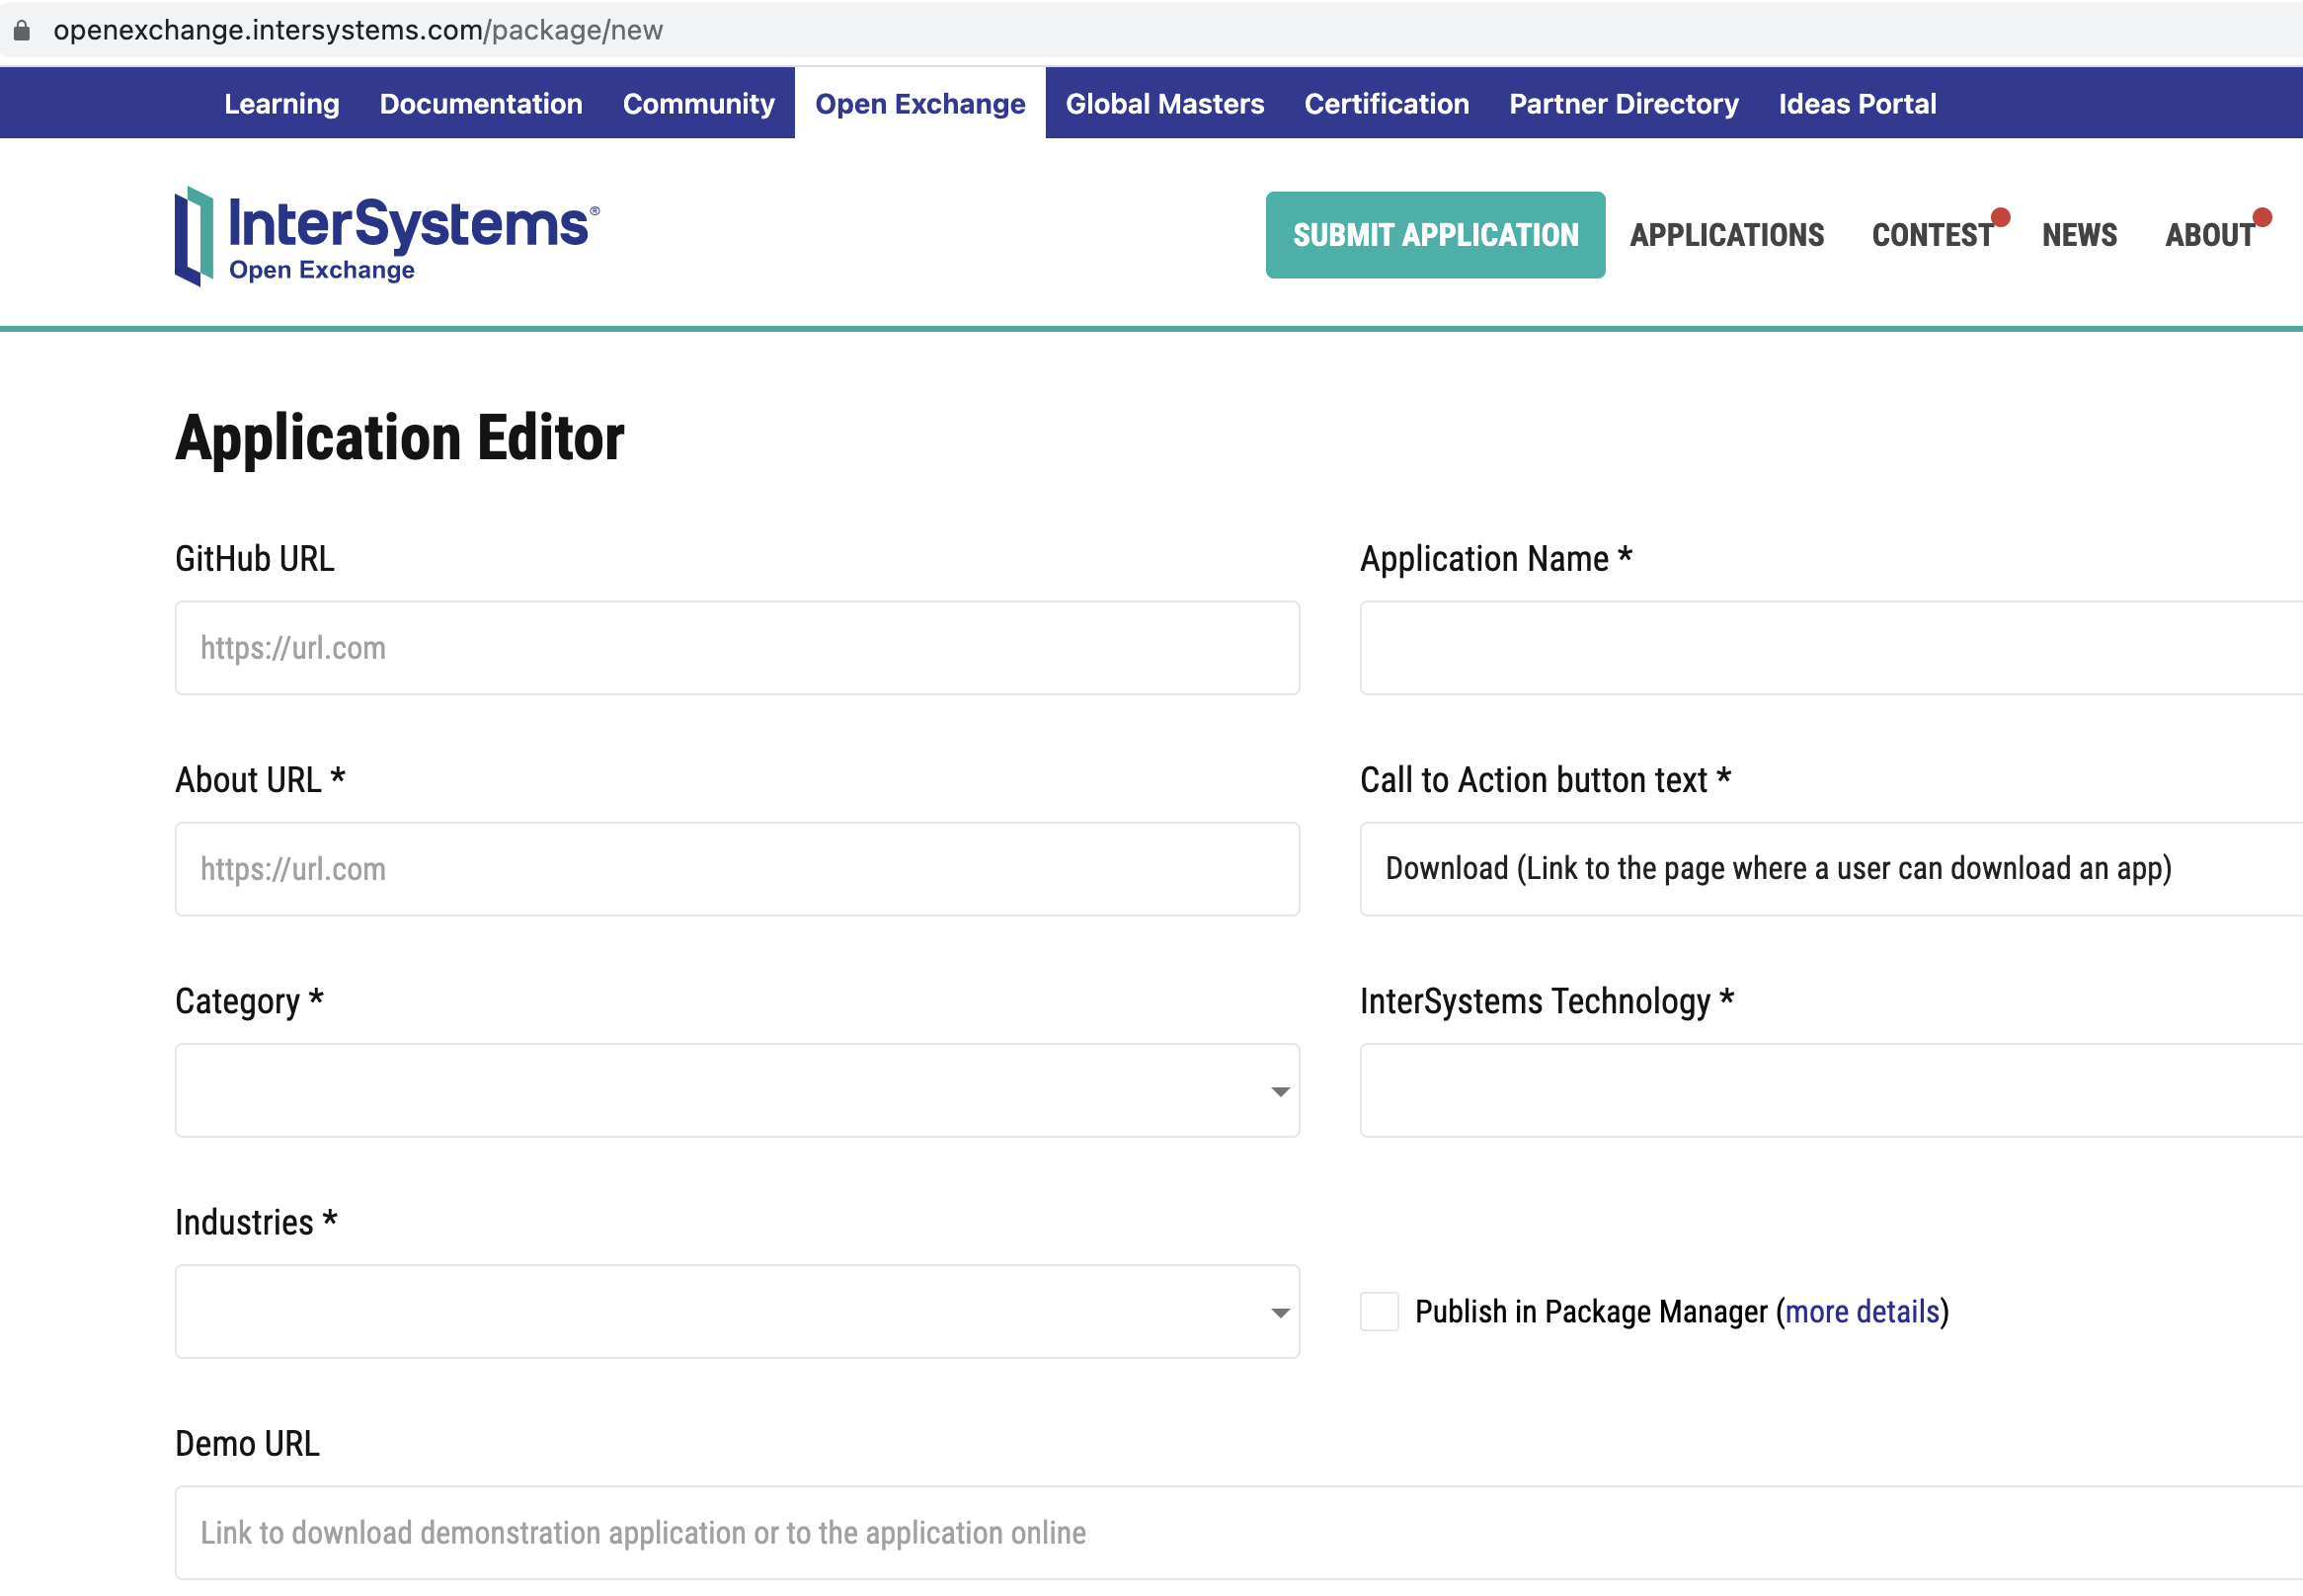This screenshot has height=1596, width=2303.
Task: Open the Ideas Portal navigation link
Action: click(x=1856, y=104)
